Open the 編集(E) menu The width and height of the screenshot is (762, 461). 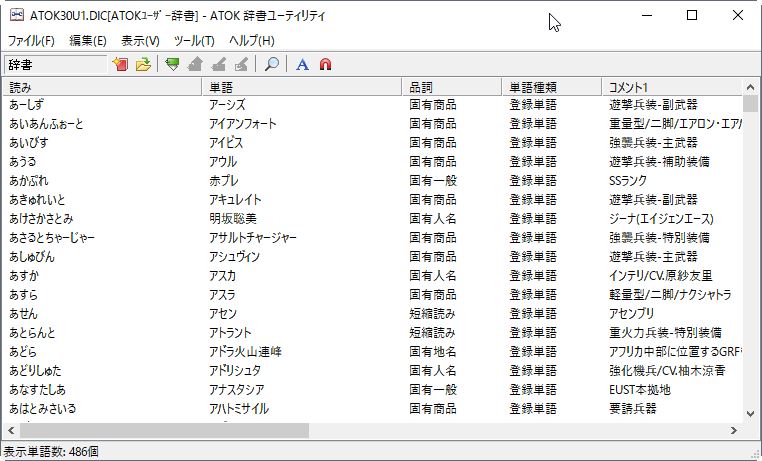pos(87,41)
